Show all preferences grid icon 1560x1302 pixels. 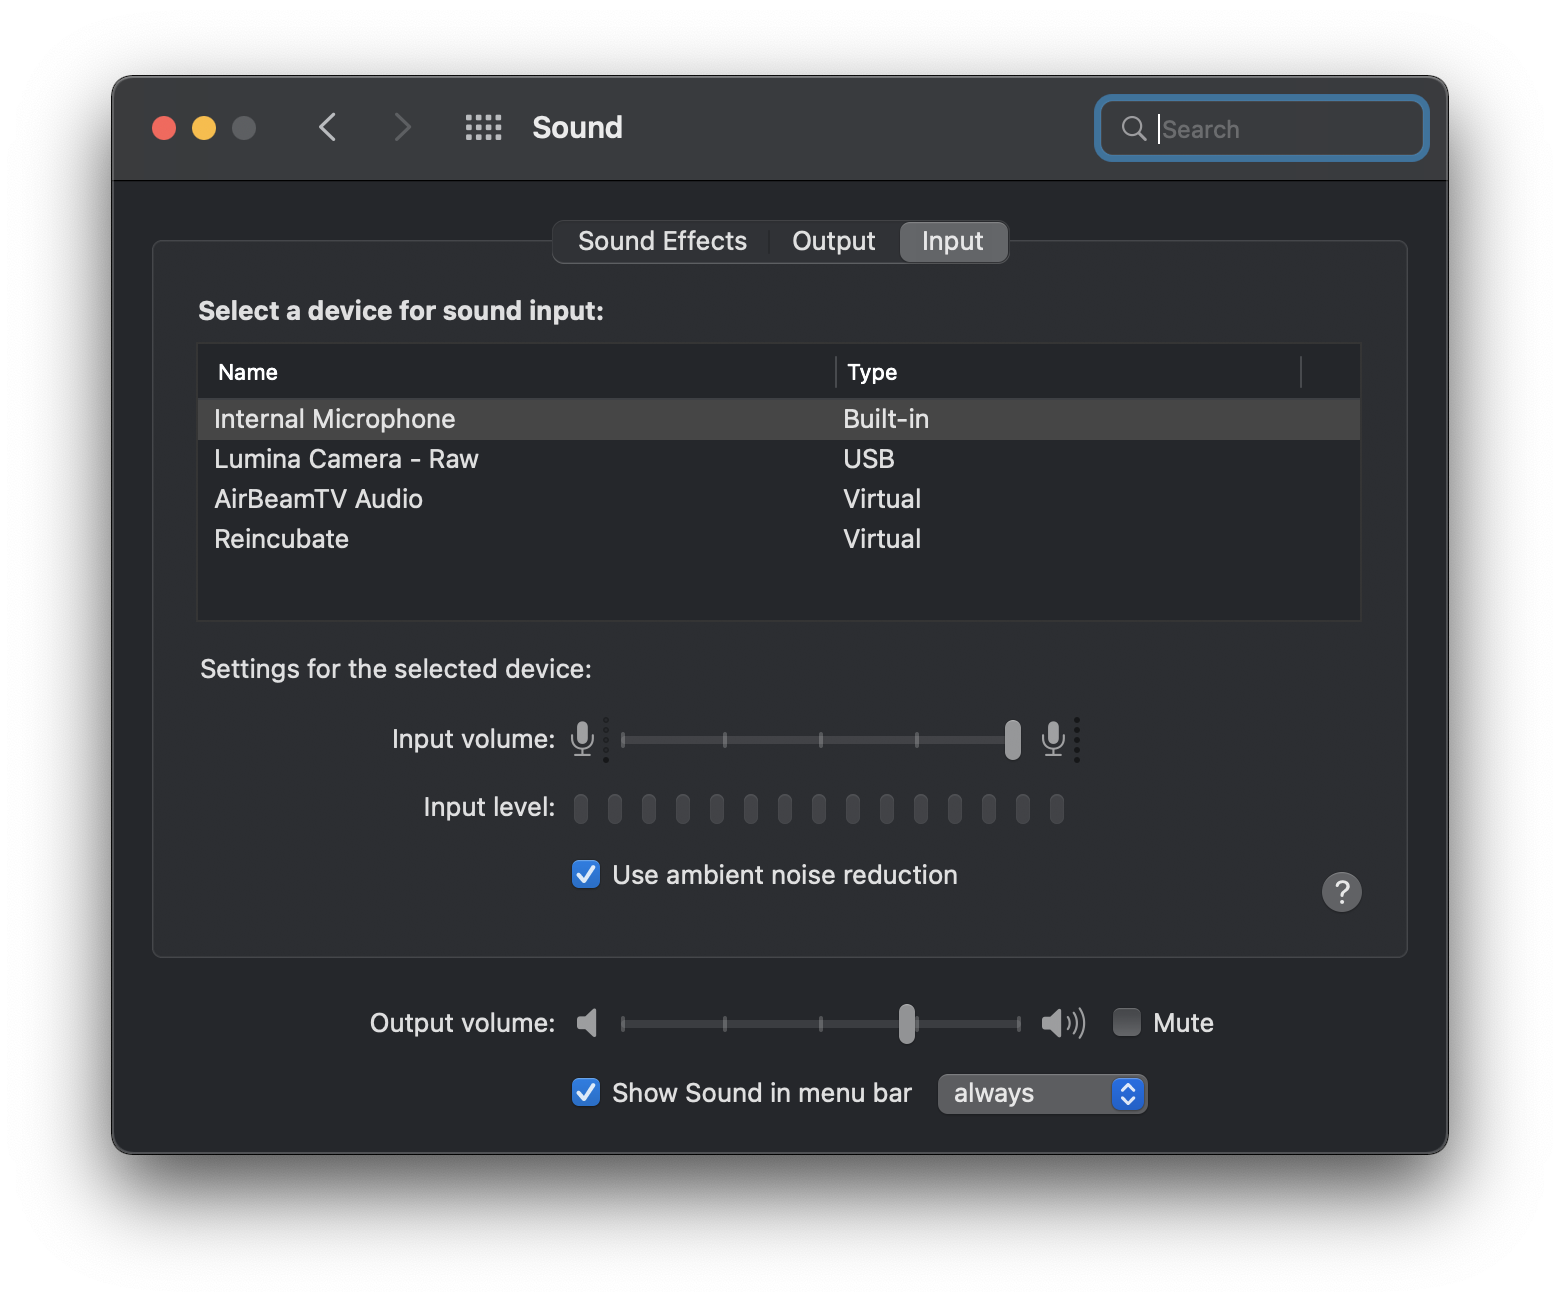click(x=483, y=127)
